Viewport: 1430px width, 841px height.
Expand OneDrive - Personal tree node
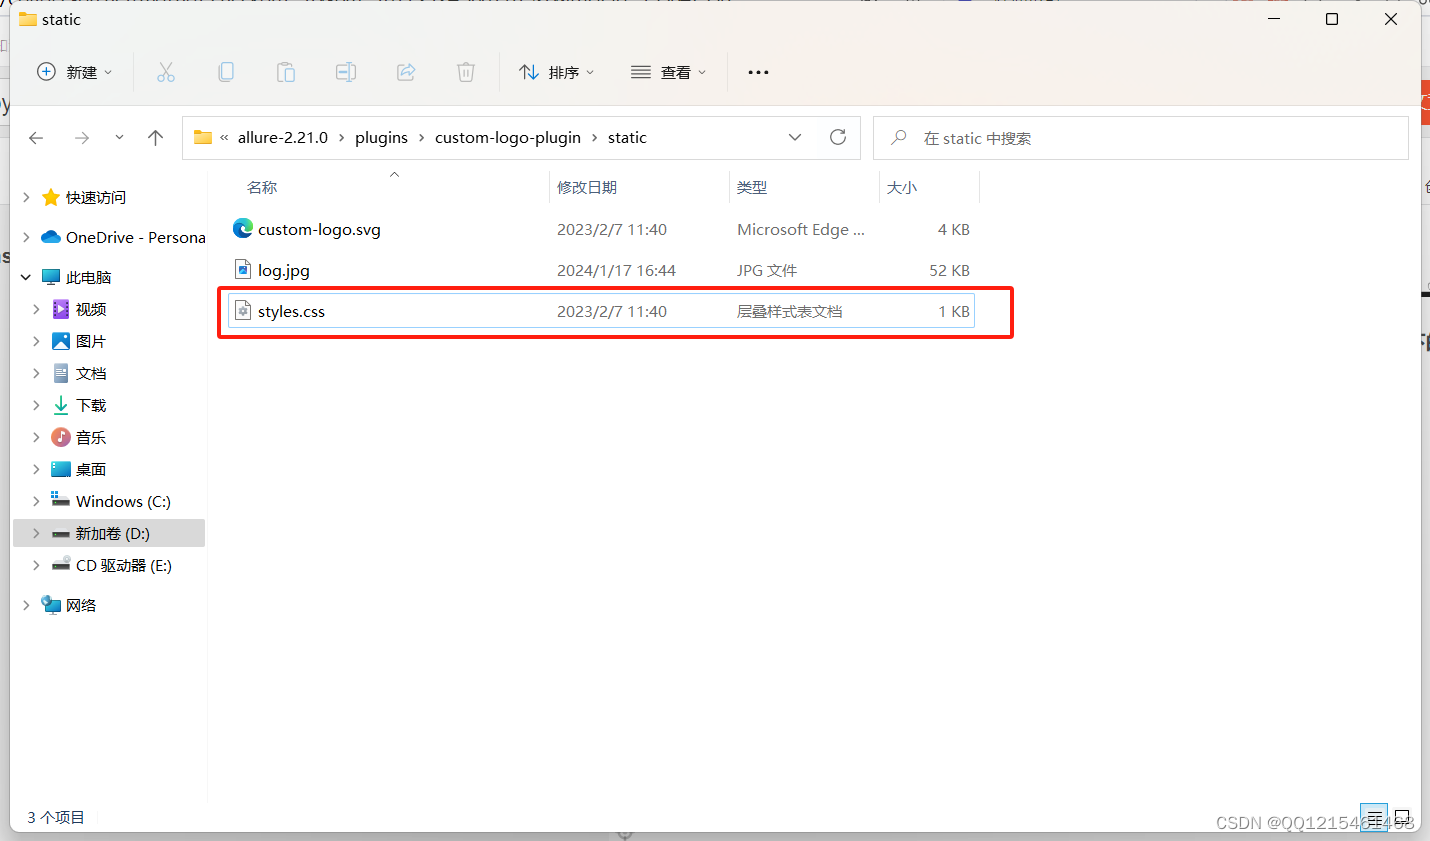click(26, 238)
